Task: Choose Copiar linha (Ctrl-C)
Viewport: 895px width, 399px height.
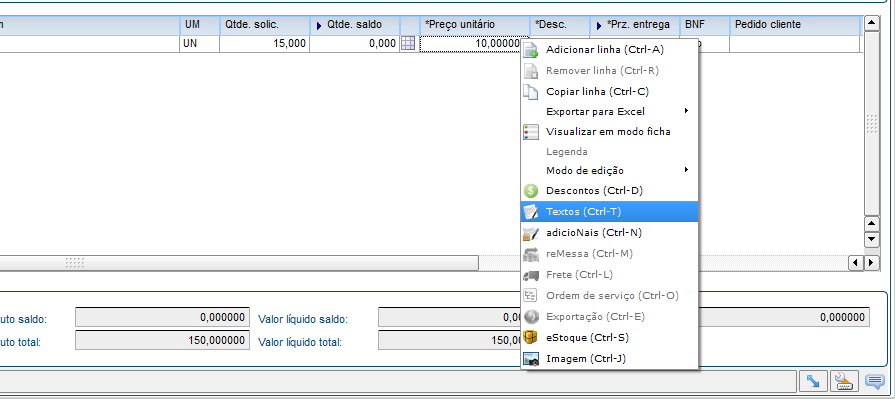Action: click(x=610, y=91)
